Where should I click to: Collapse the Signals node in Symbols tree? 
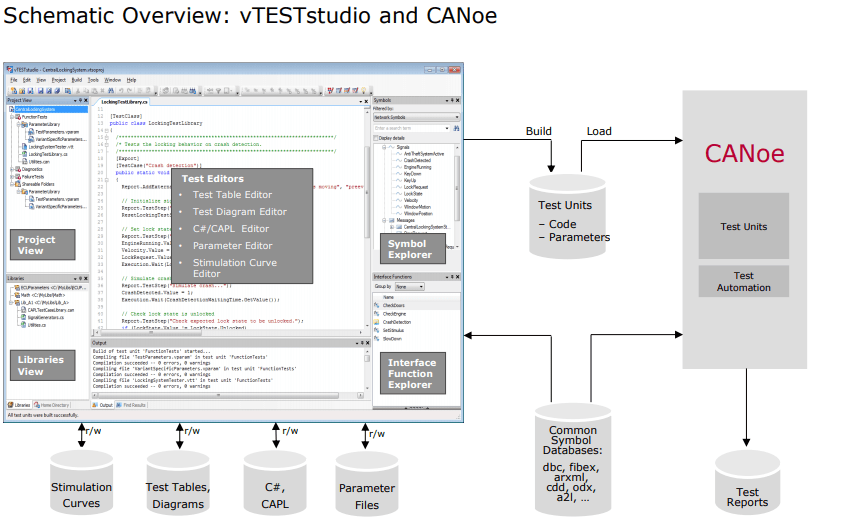pos(384,146)
